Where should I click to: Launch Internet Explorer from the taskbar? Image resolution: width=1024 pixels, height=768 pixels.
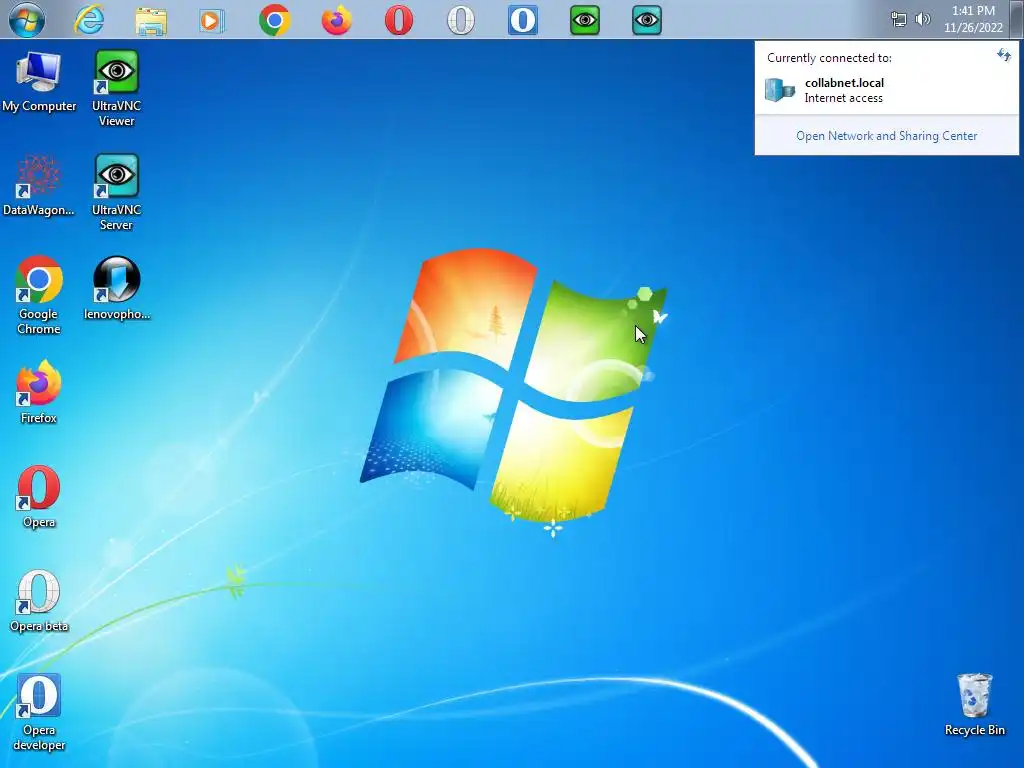tap(89, 20)
